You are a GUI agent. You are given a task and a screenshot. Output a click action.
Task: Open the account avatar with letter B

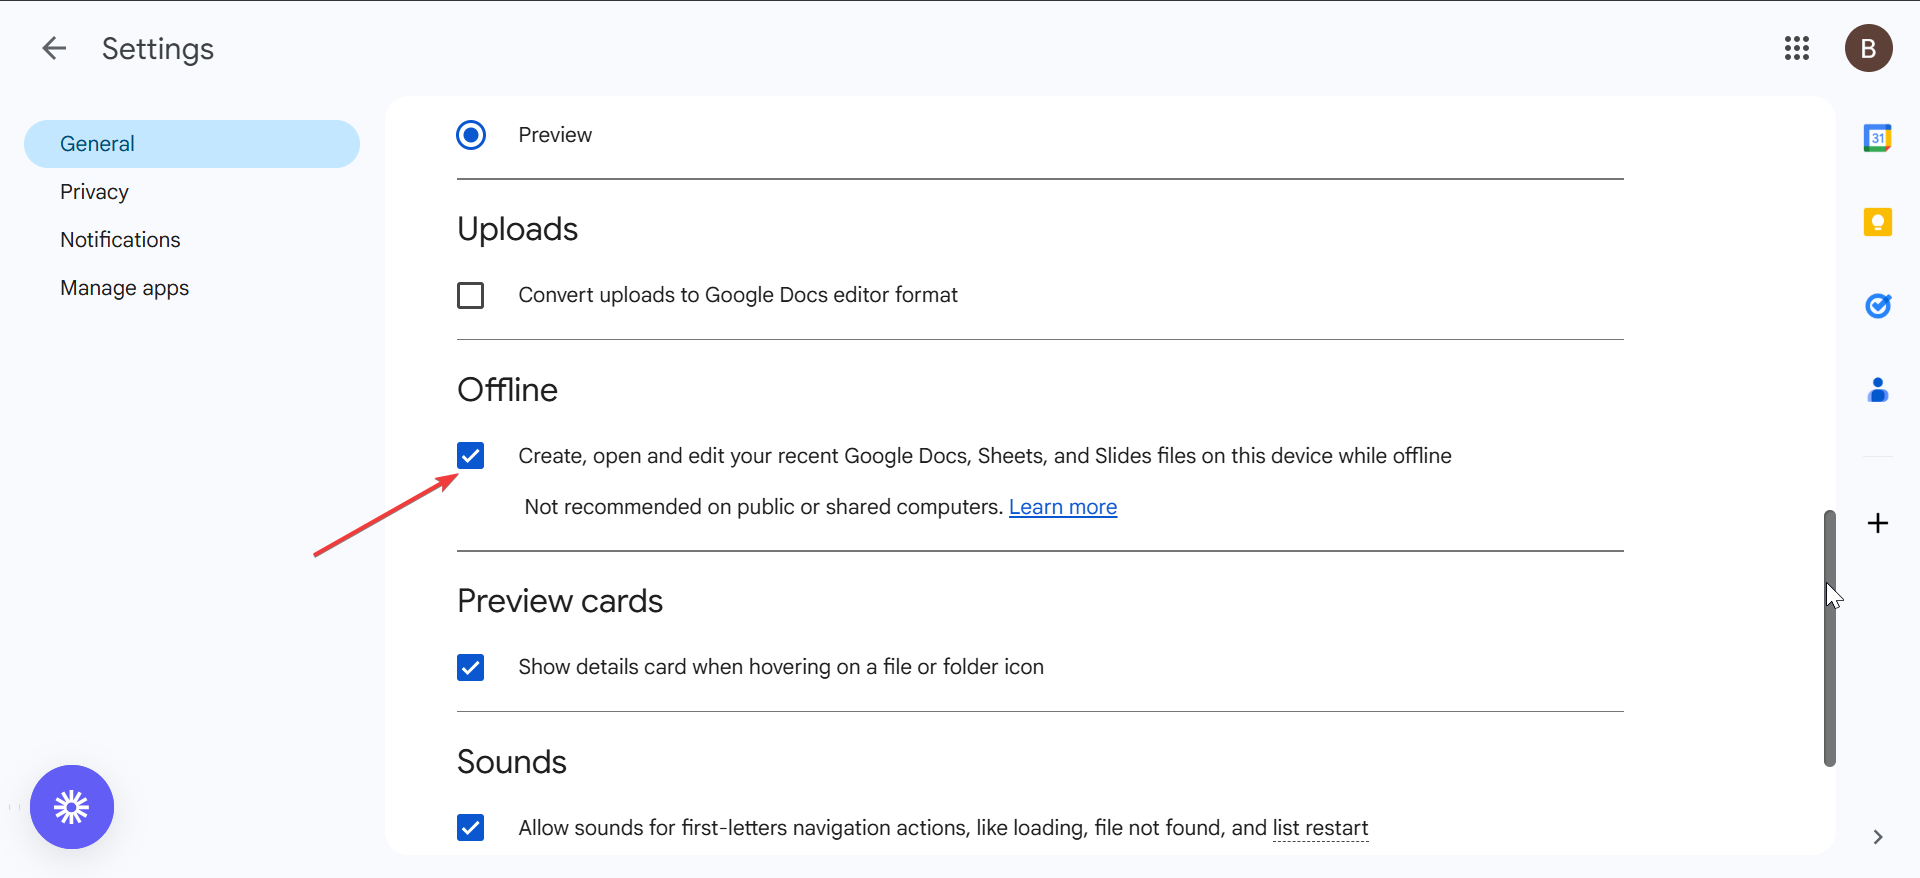[x=1868, y=48]
